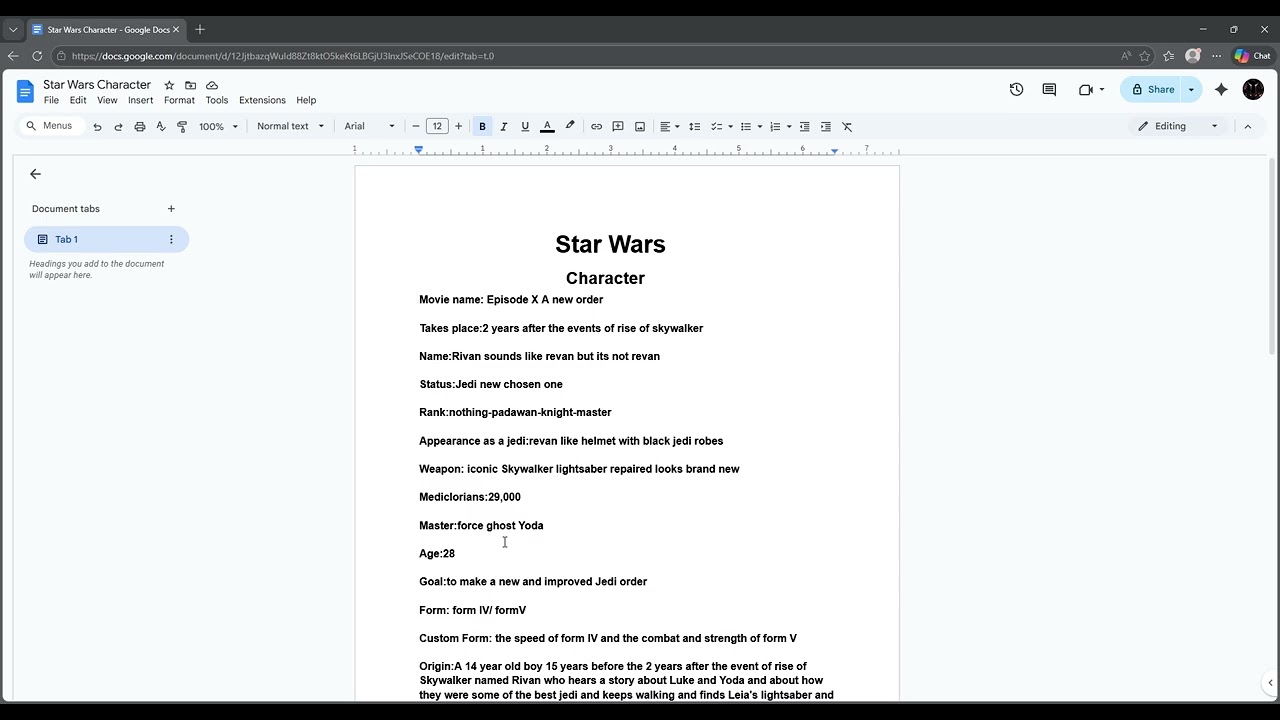Open the Extensions menu
The width and height of the screenshot is (1280, 720).
(262, 100)
